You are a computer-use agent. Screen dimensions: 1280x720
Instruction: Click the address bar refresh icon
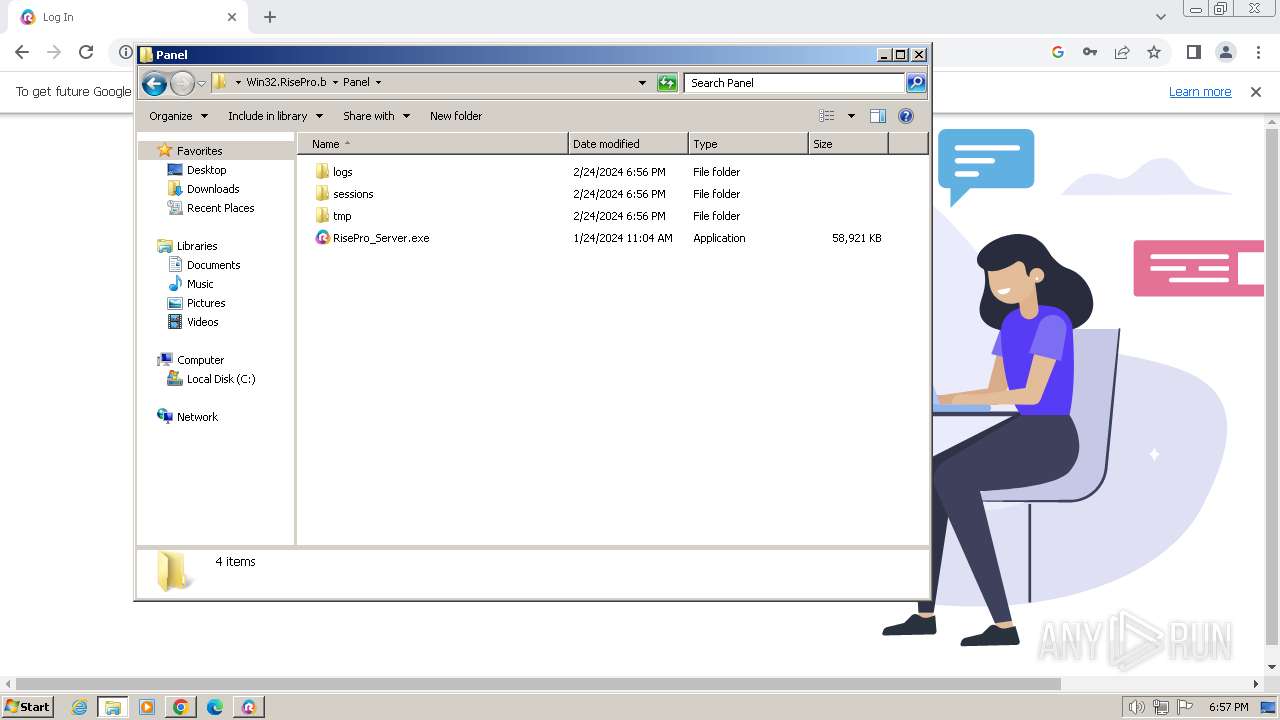click(x=667, y=83)
